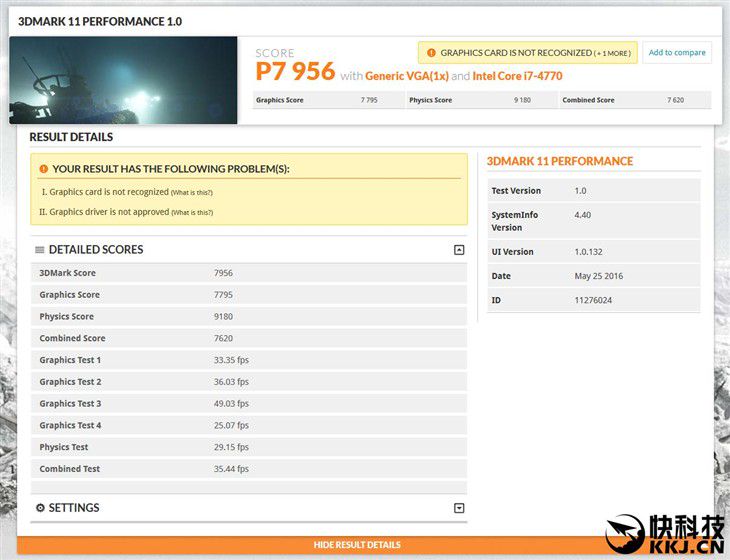The height and width of the screenshot is (560, 730).
Task: Click the Add to compare button
Action: [677, 53]
